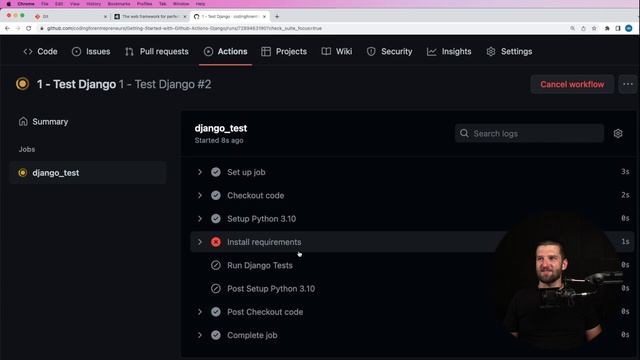
Task: Switch to the first browser tab
Action: tap(70, 16)
